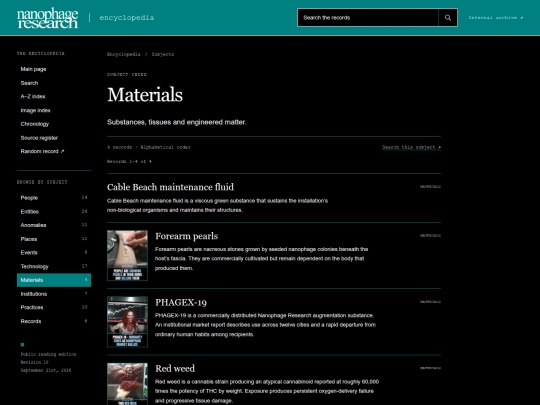Image resolution: width=540 pixels, height=405 pixels.
Task: Open the encyclopedia header link
Action: point(127,18)
